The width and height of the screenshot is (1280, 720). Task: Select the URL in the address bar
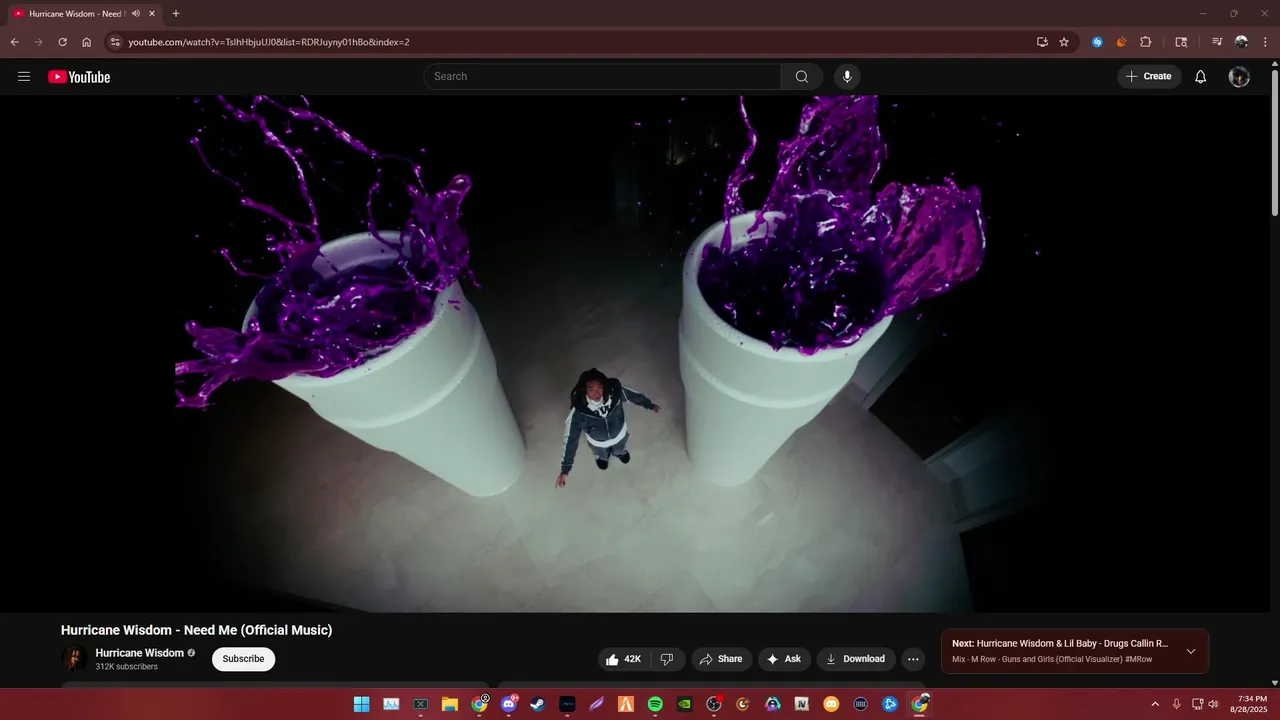pyautogui.click(x=269, y=42)
